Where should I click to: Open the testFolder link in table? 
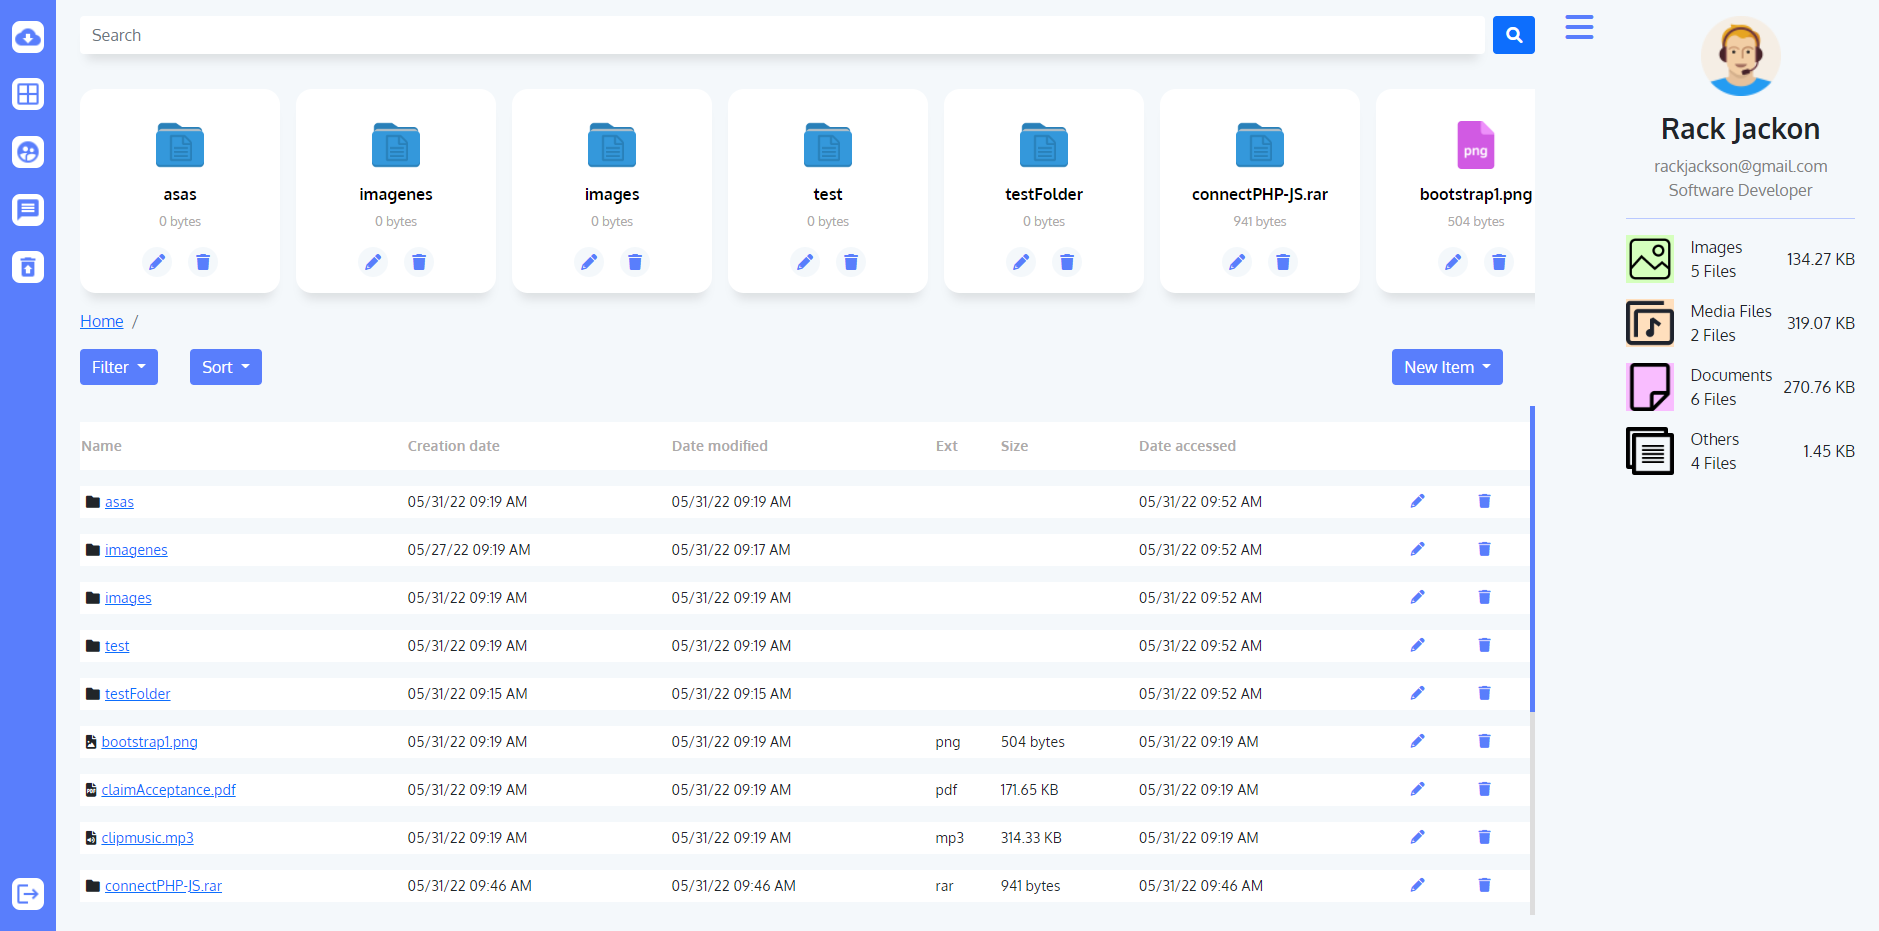pyautogui.click(x=138, y=694)
